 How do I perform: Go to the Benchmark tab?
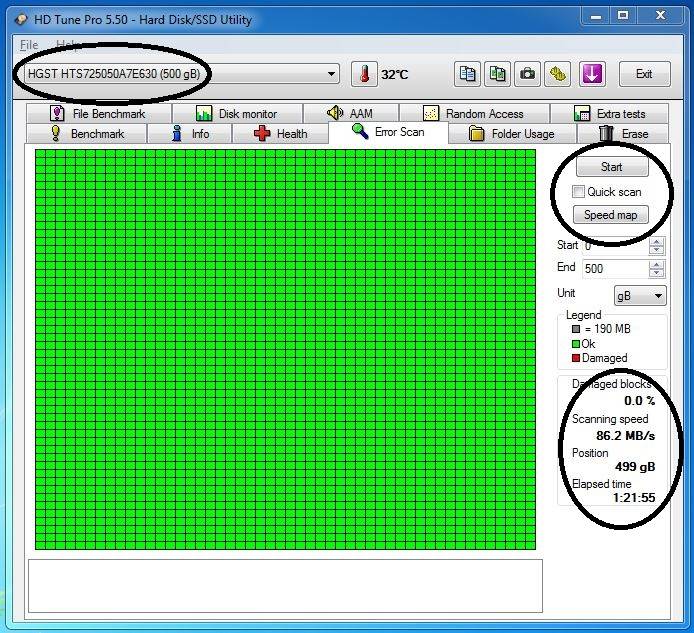(87, 134)
